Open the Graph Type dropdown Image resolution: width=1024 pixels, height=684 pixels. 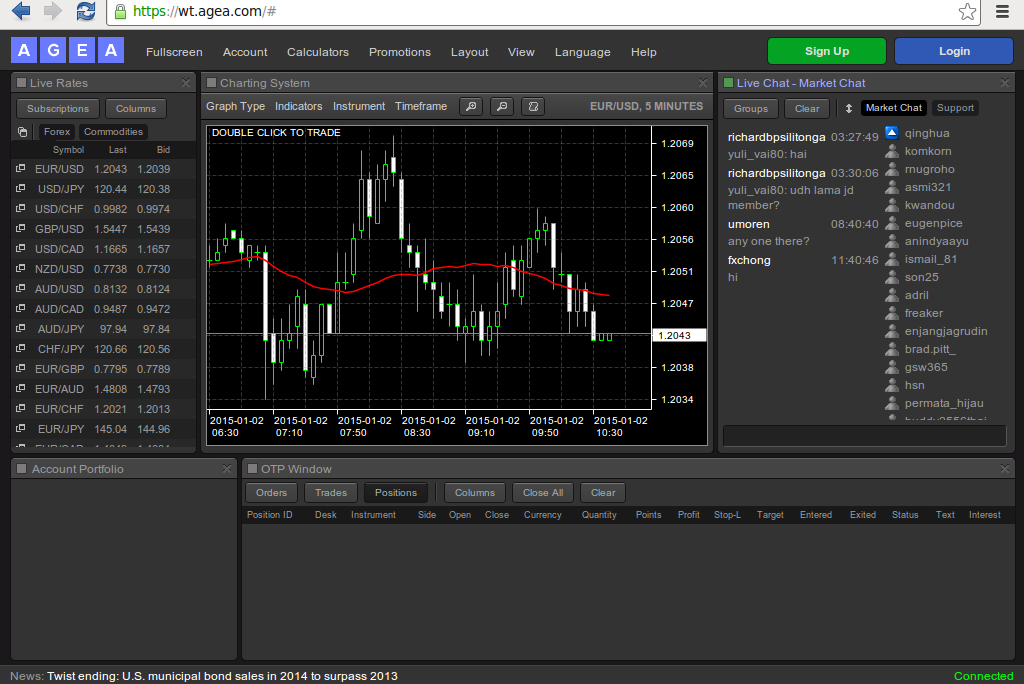pos(235,105)
